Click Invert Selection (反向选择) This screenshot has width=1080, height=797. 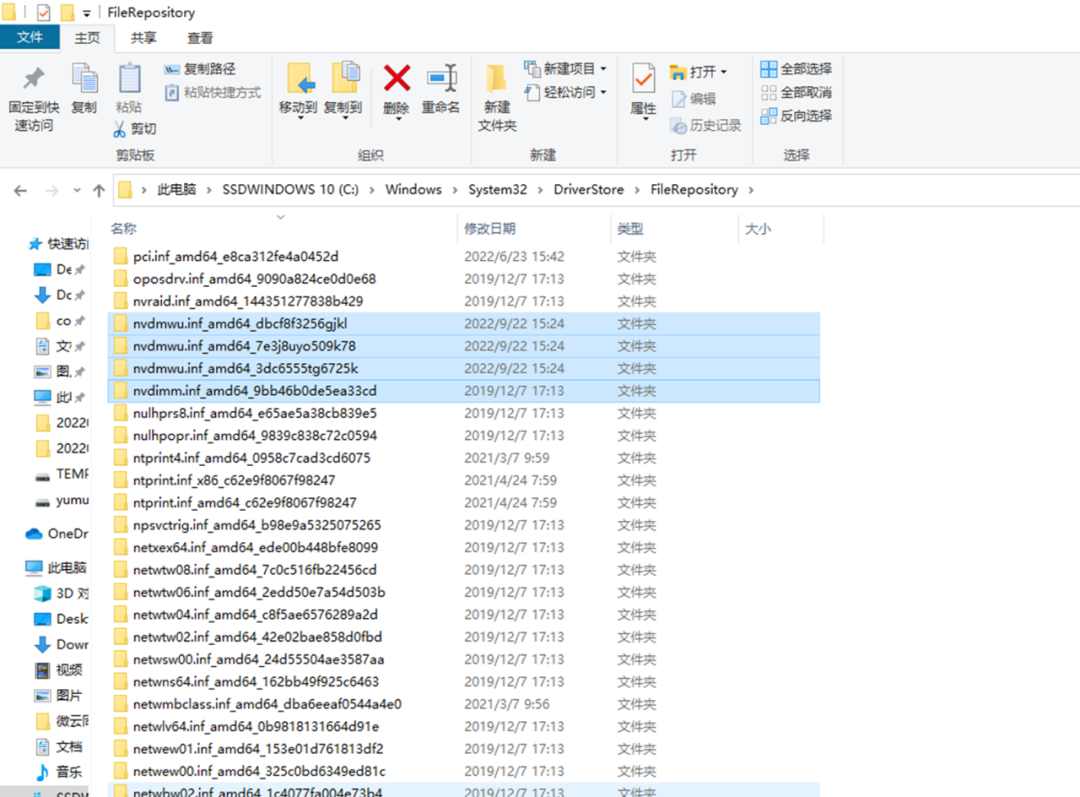click(796, 115)
